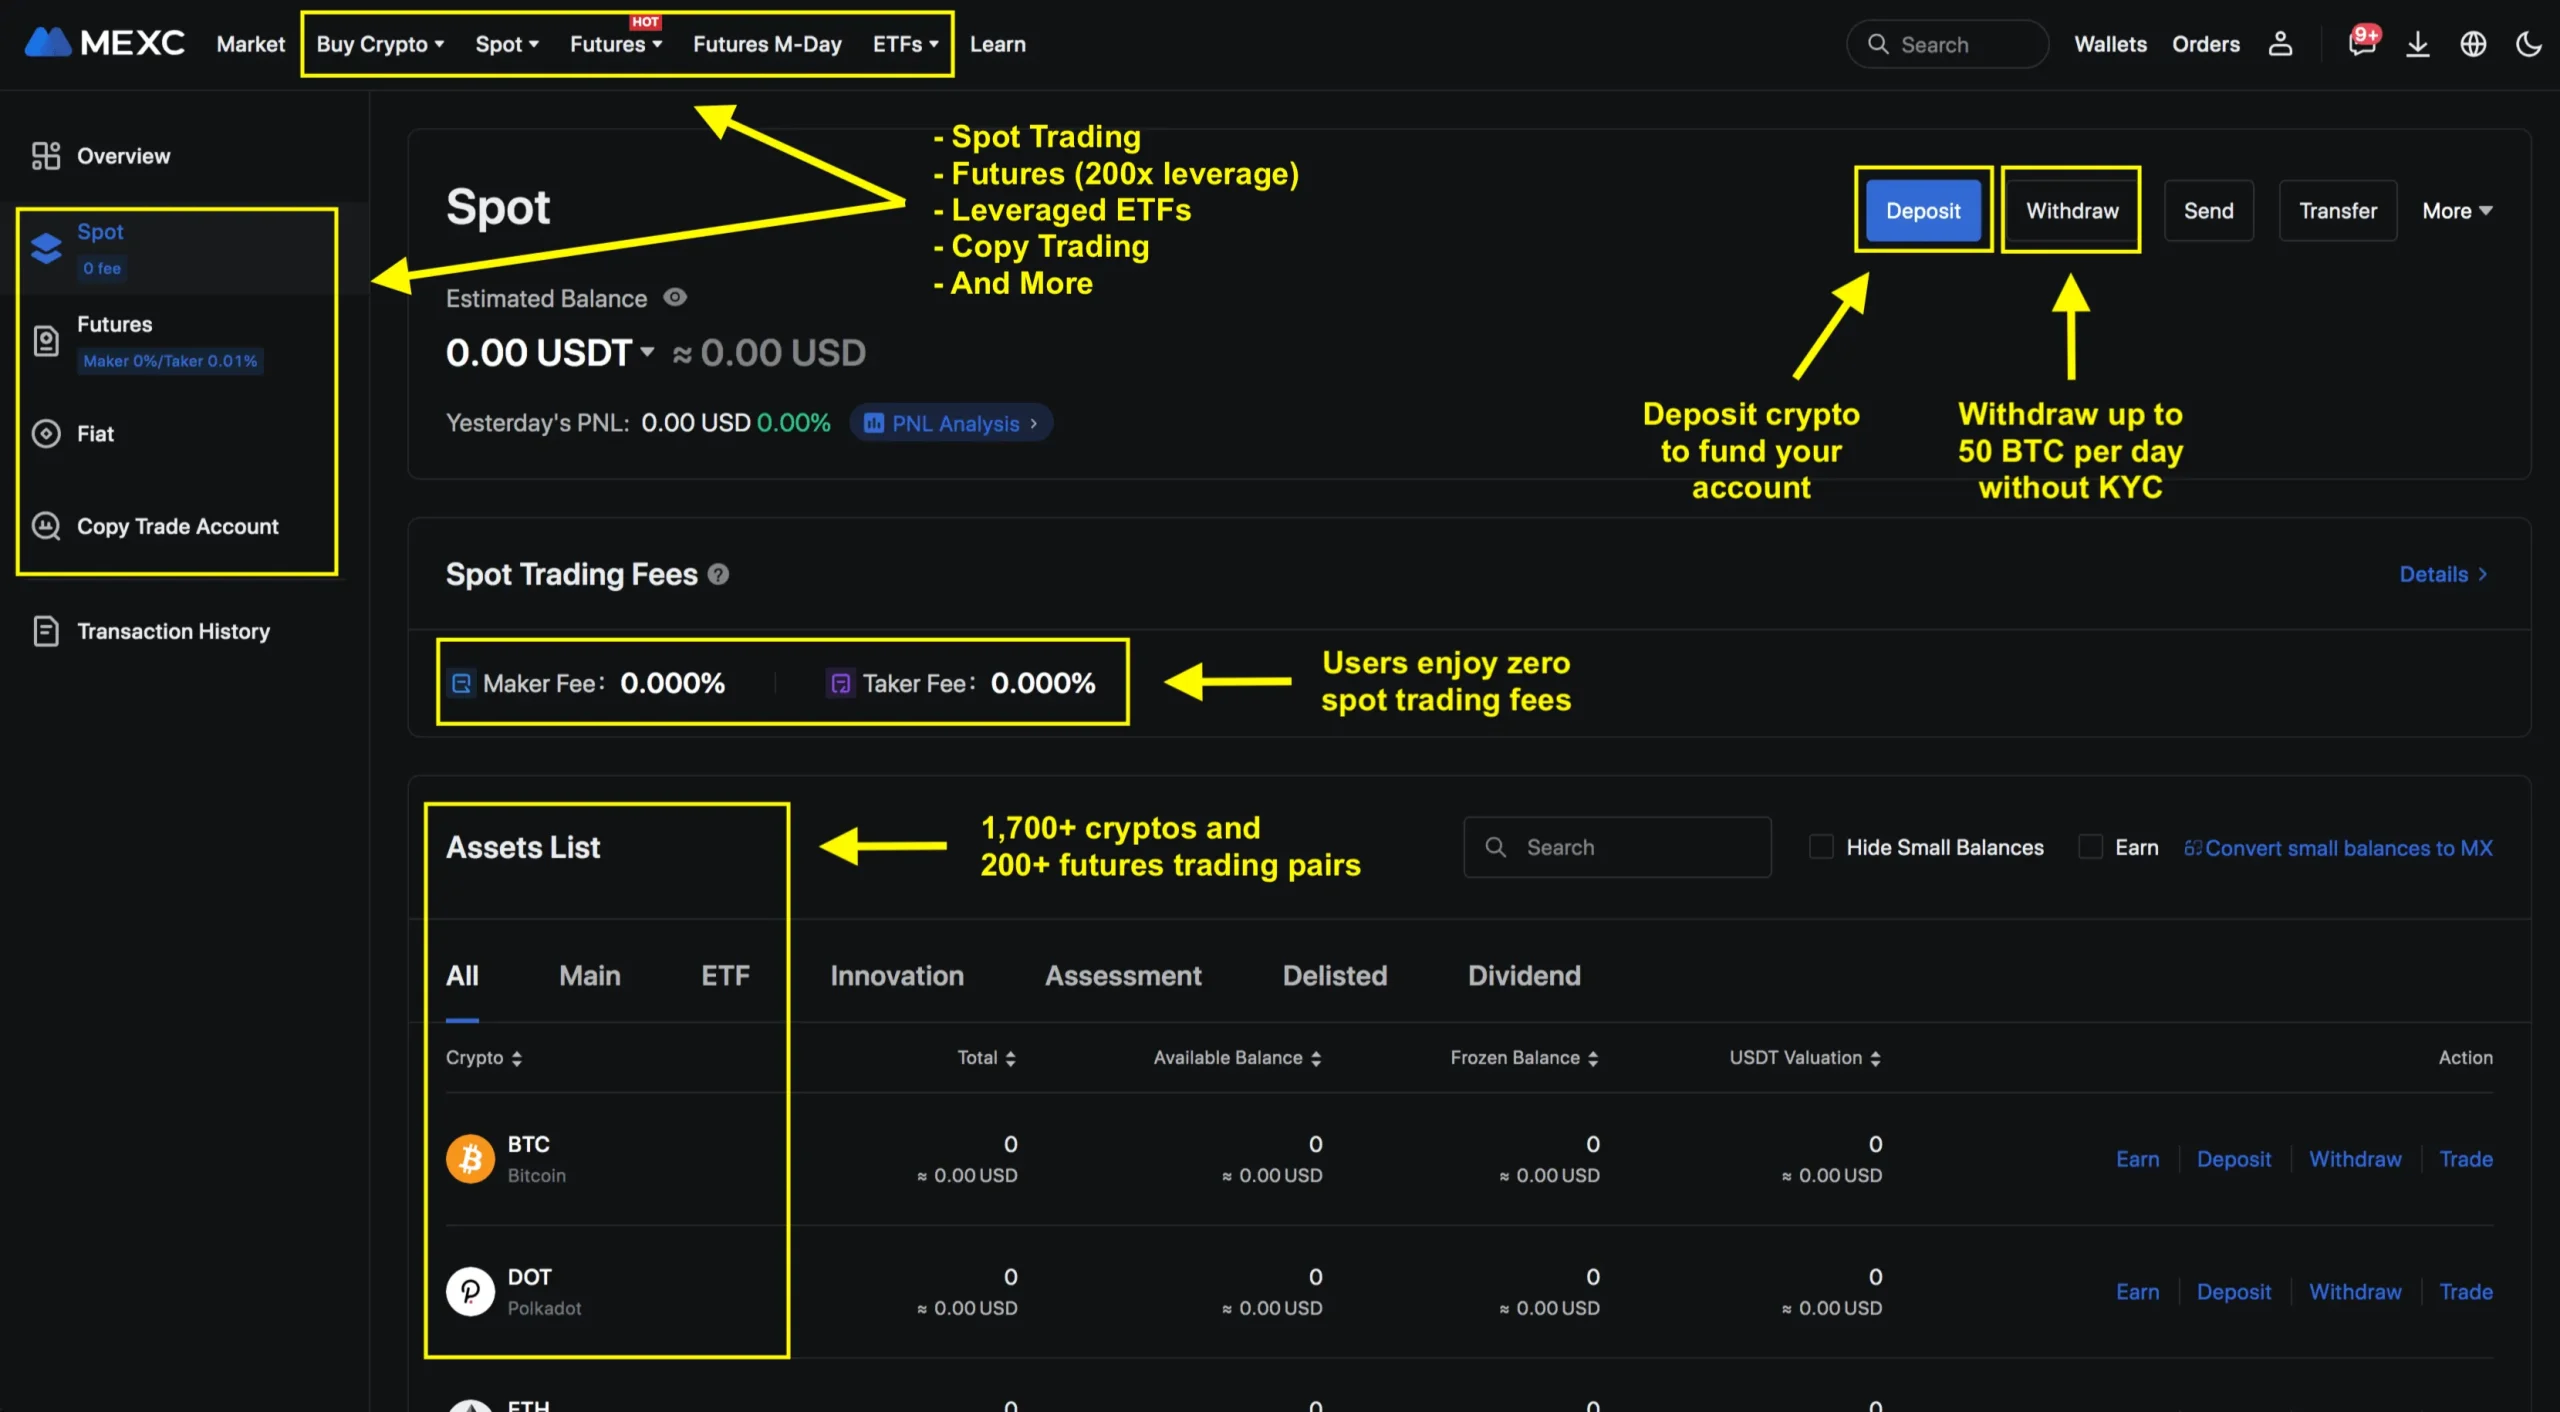Click the Transfer button
Image resolution: width=2560 pixels, height=1412 pixels.
tap(2338, 211)
